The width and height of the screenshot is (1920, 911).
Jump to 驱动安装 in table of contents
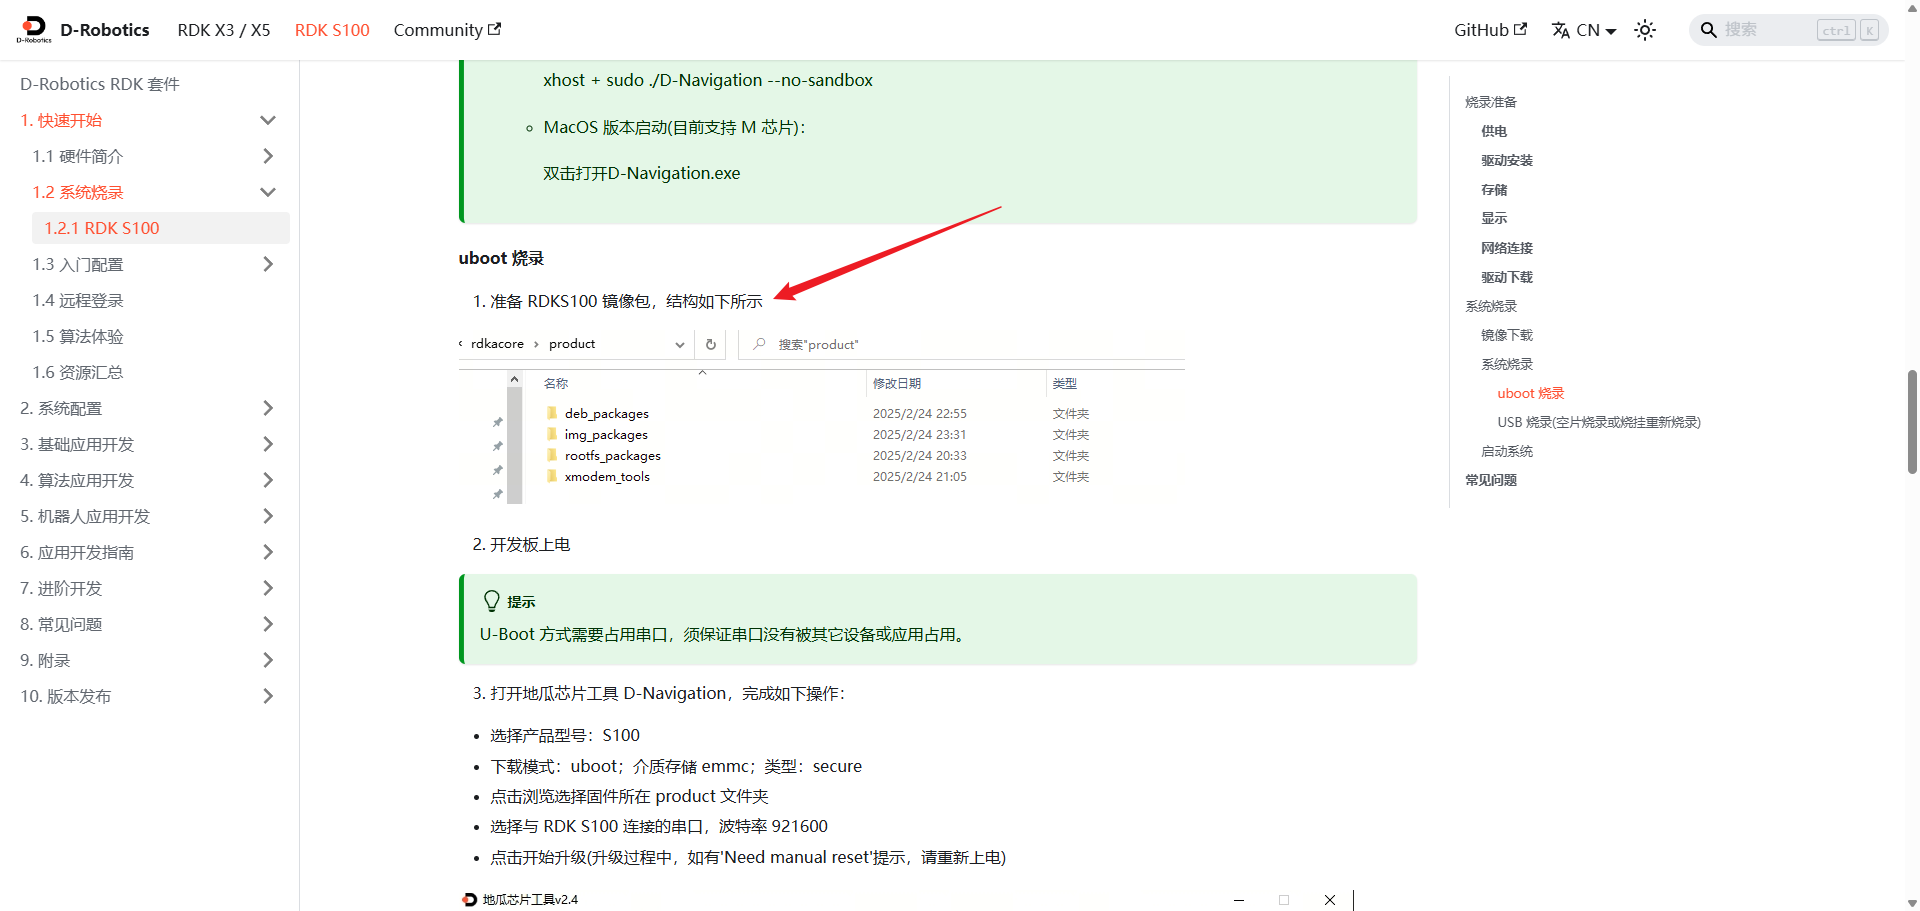tap(1507, 160)
